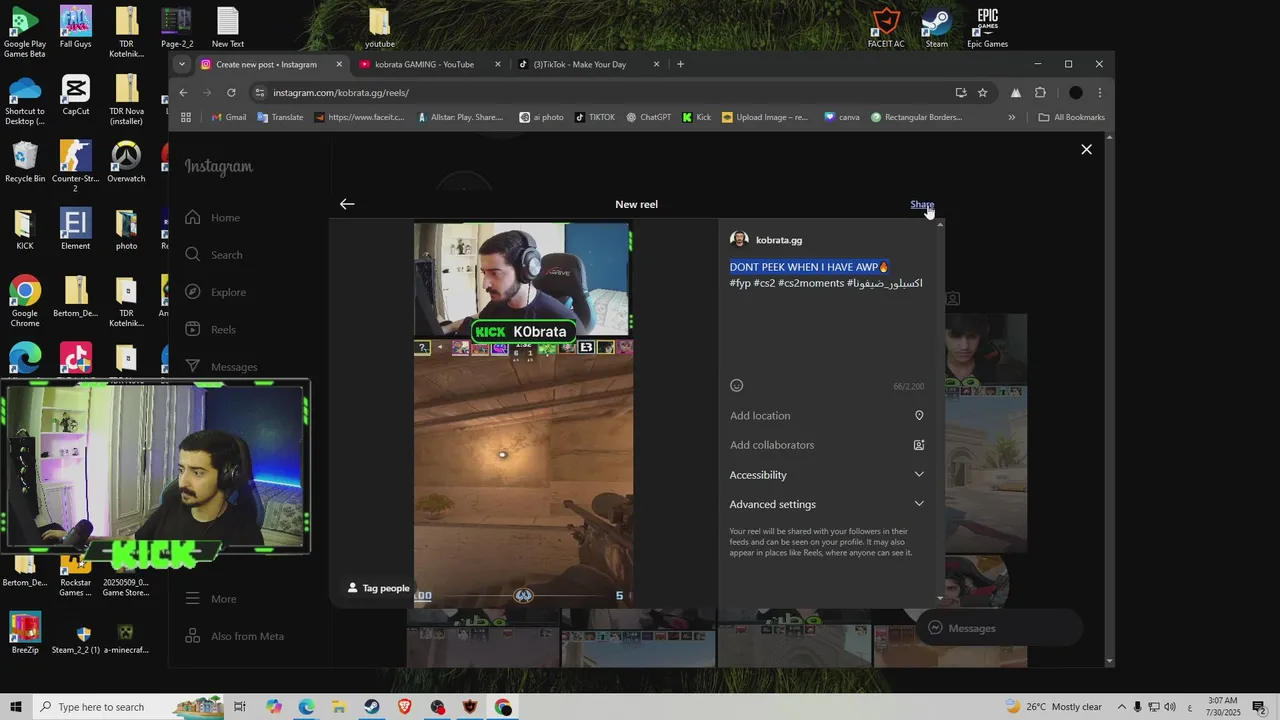Click the Windows Start button
This screenshot has width=1280, height=720.
pos(16,707)
